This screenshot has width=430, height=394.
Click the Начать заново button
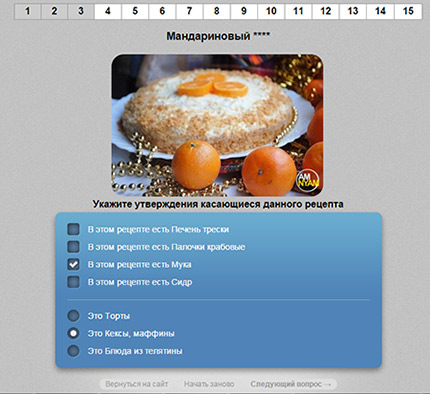click(x=209, y=384)
